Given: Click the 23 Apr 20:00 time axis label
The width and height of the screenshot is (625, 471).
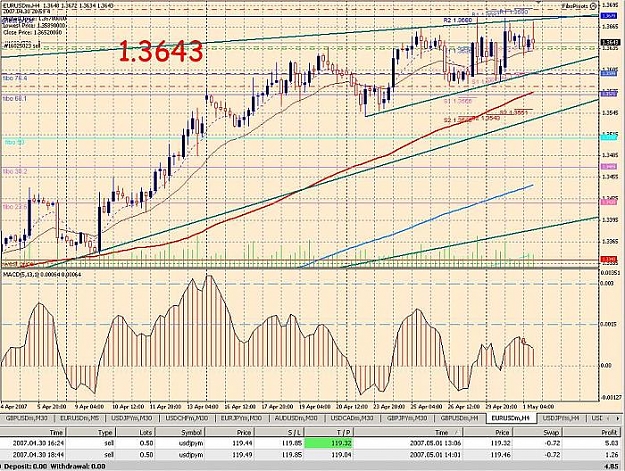Looking at the screenshot, I should pyautogui.click(x=389, y=407).
